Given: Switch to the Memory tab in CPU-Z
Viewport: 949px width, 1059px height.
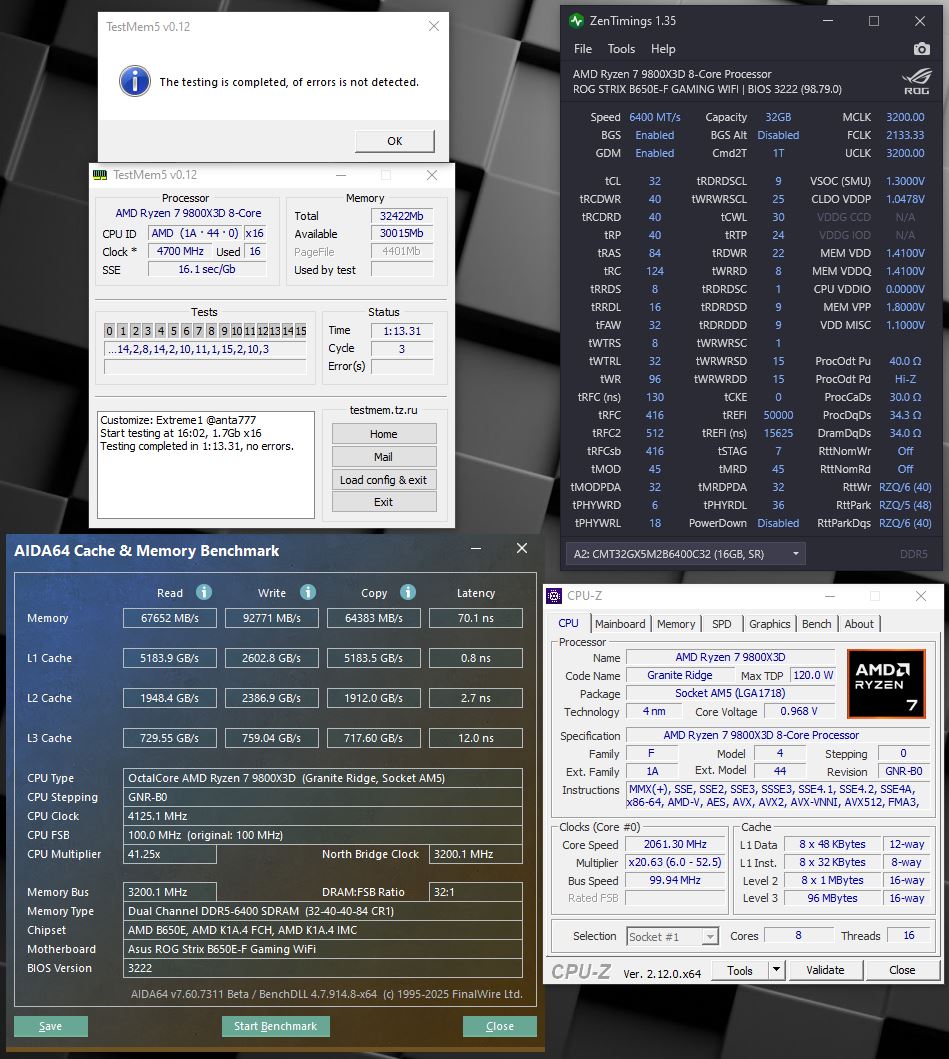Looking at the screenshot, I should tap(676, 624).
